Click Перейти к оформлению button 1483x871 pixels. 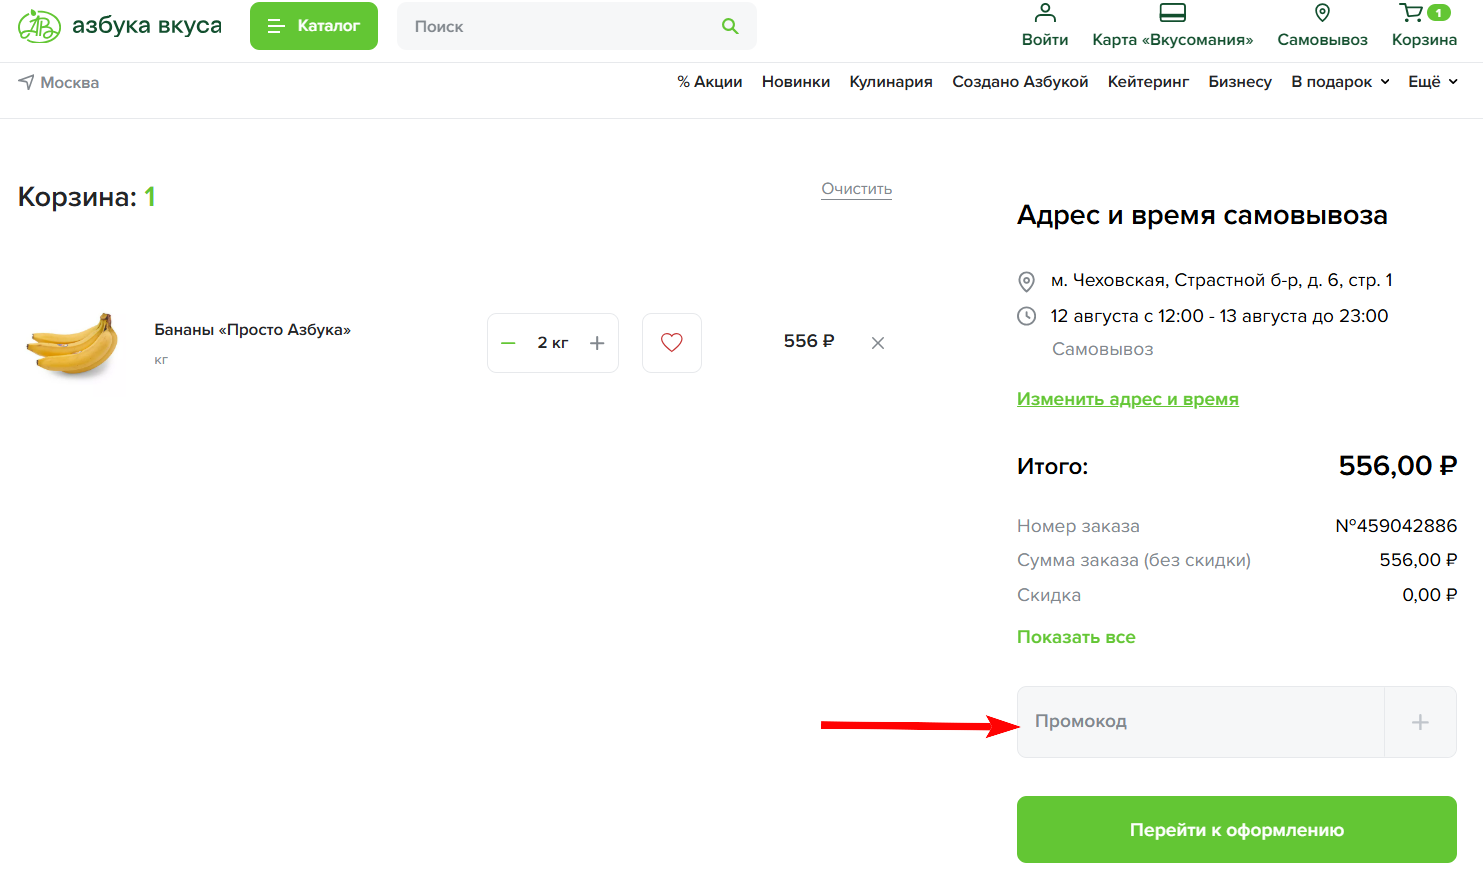coord(1236,829)
